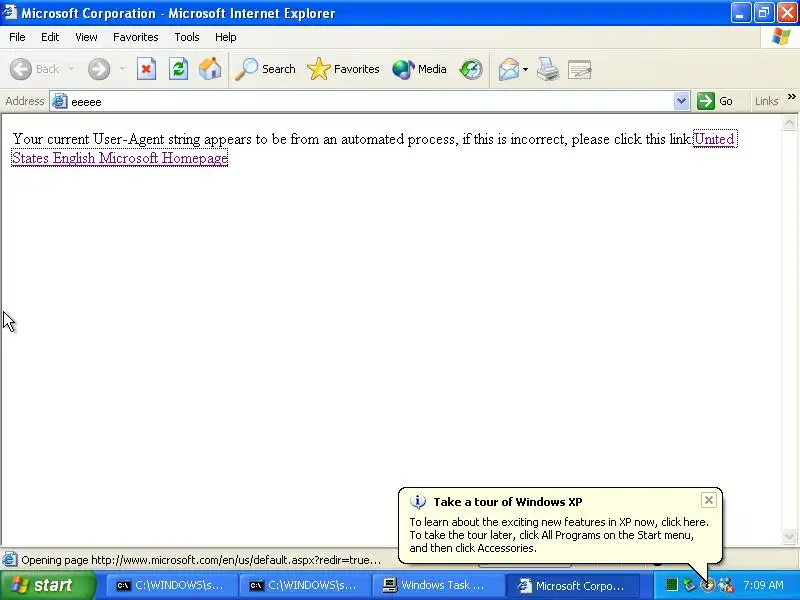Click the page icon in address bar

60,101
